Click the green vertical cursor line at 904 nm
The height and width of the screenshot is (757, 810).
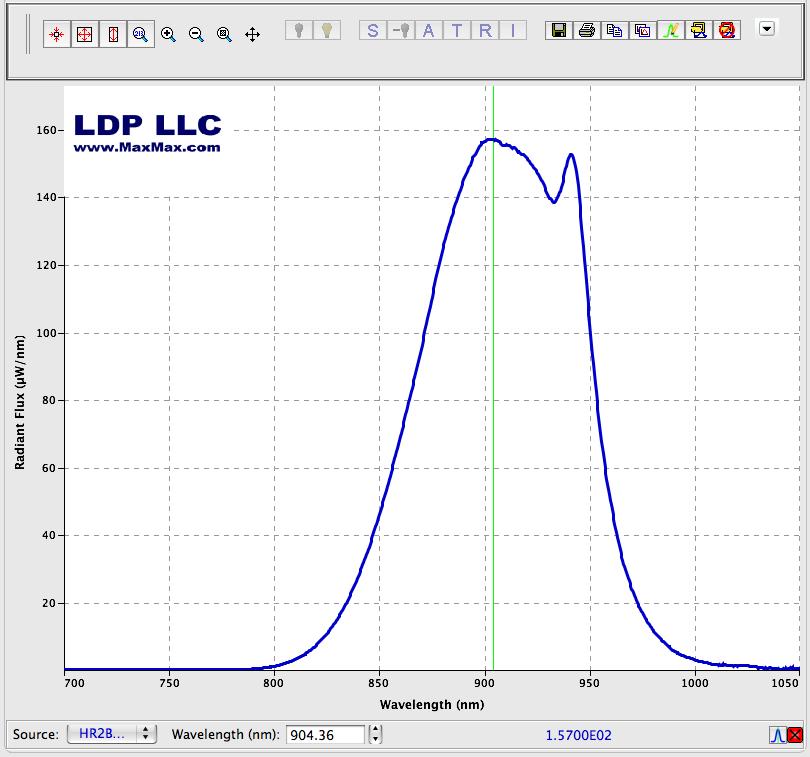[493, 378]
